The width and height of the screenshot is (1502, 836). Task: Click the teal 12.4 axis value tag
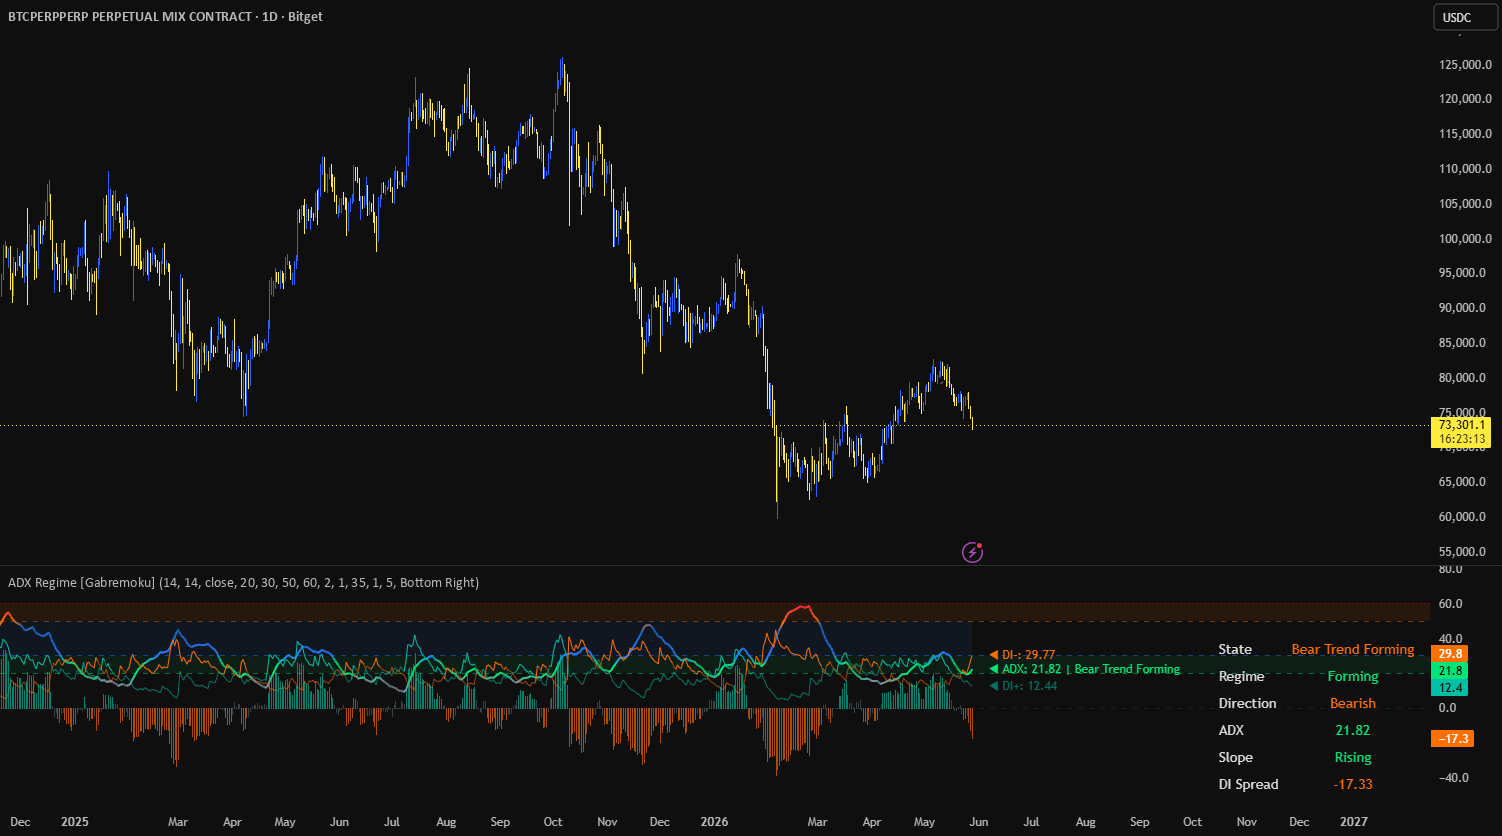(1452, 688)
